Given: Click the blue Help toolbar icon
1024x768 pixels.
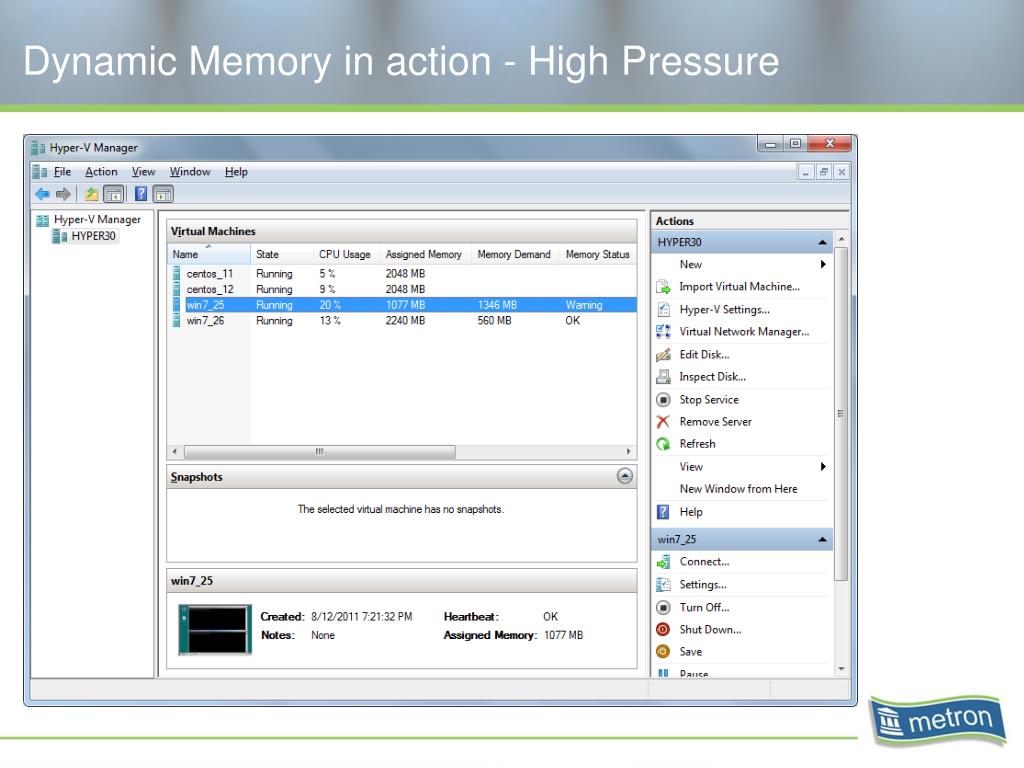Looking at the screenshot, I should pyautogui.click(x=140, y=194).
